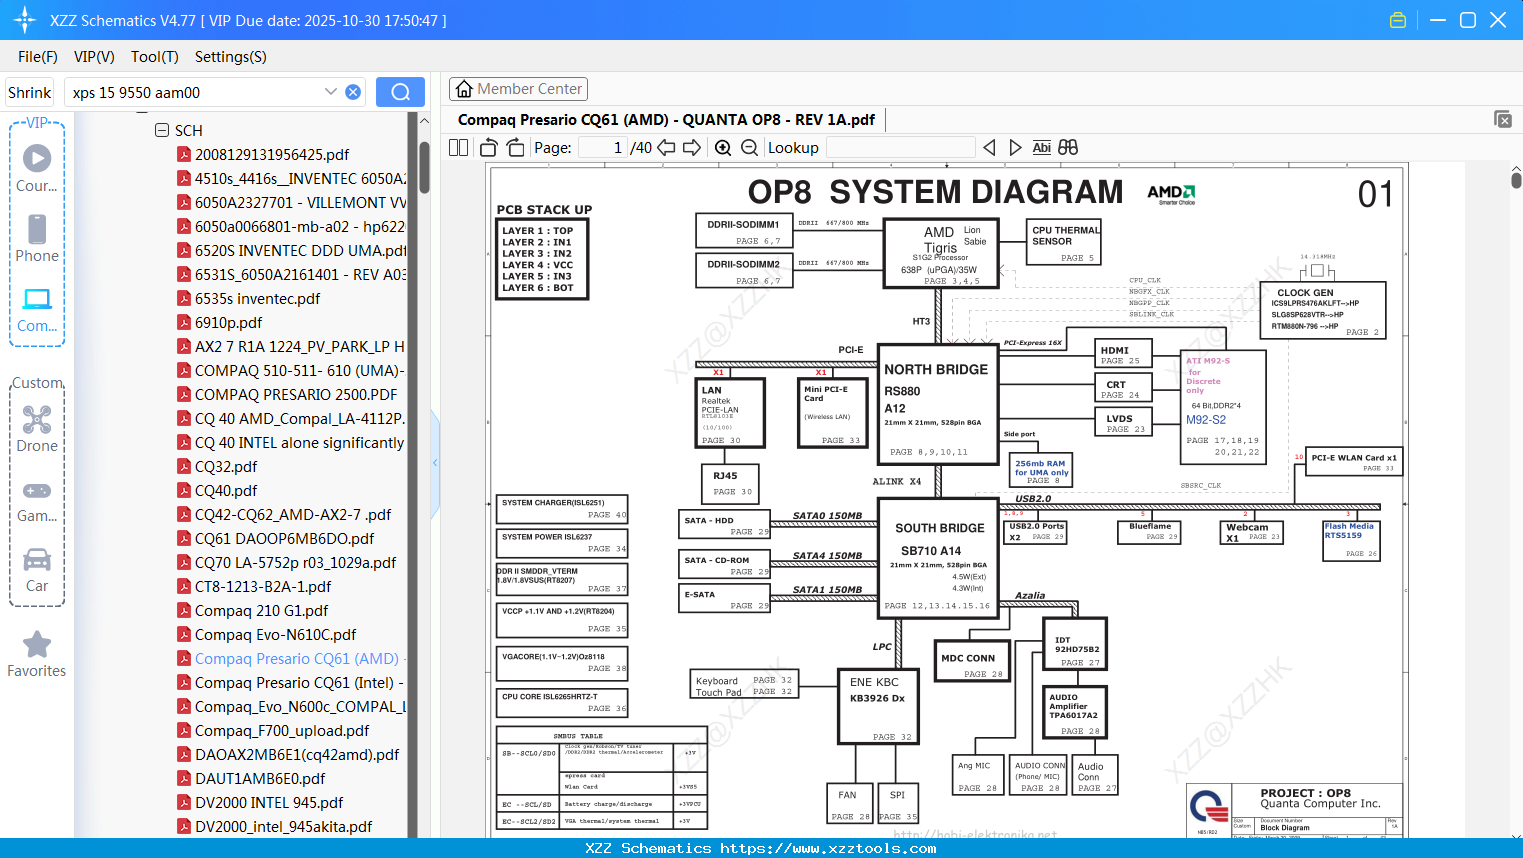The image size is (1523, 858).
Task: Click the Shrink button
Action: (x=30, y=92)
